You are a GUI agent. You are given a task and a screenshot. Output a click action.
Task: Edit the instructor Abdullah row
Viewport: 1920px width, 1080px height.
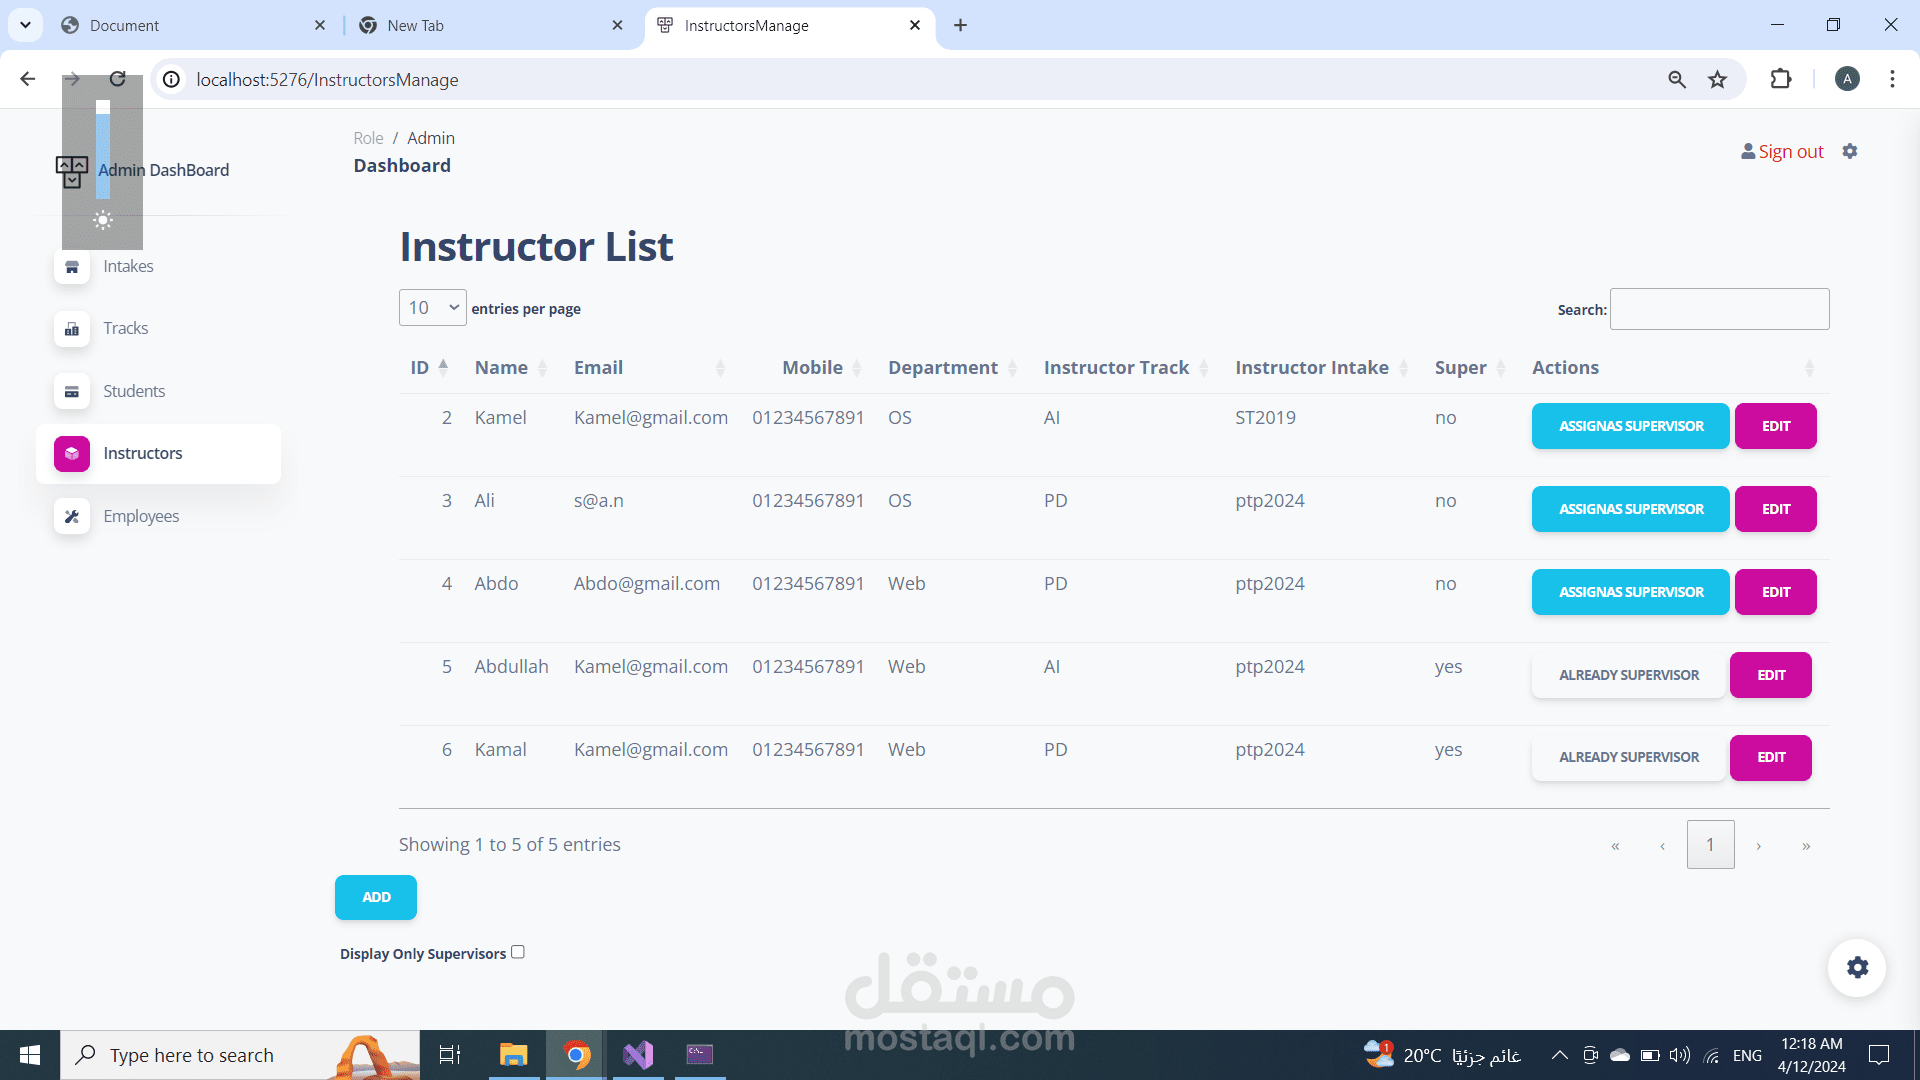[x=1770, y=675]
